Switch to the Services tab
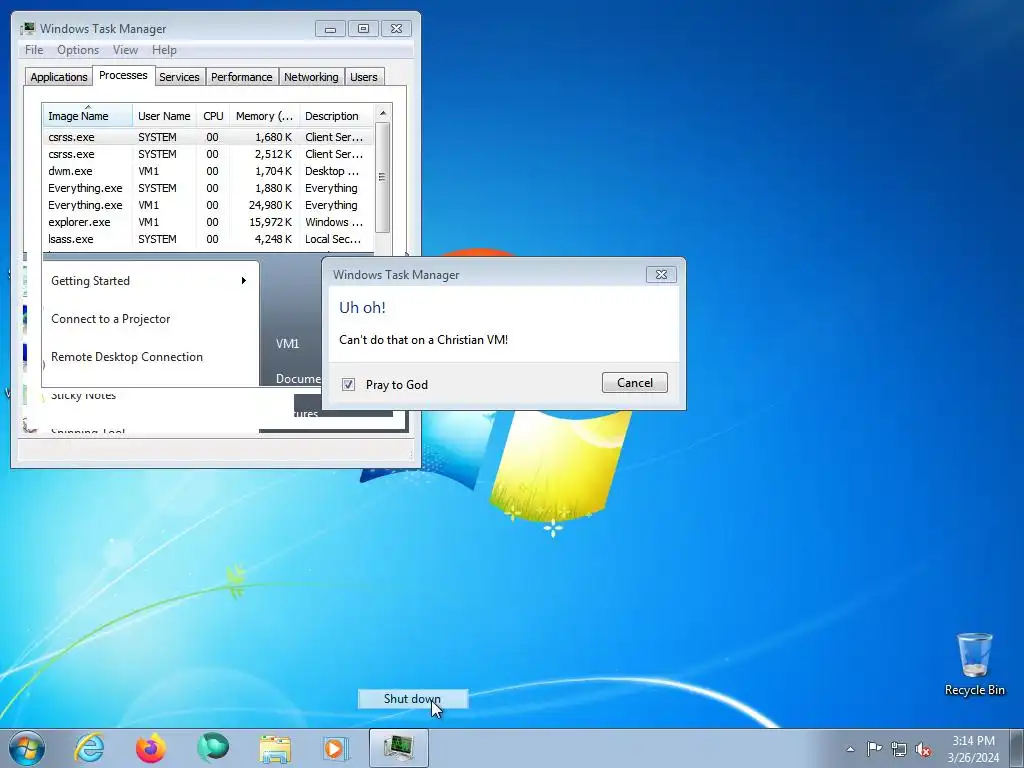Viewport: 1024px width, 768px height. coord(179,77)
